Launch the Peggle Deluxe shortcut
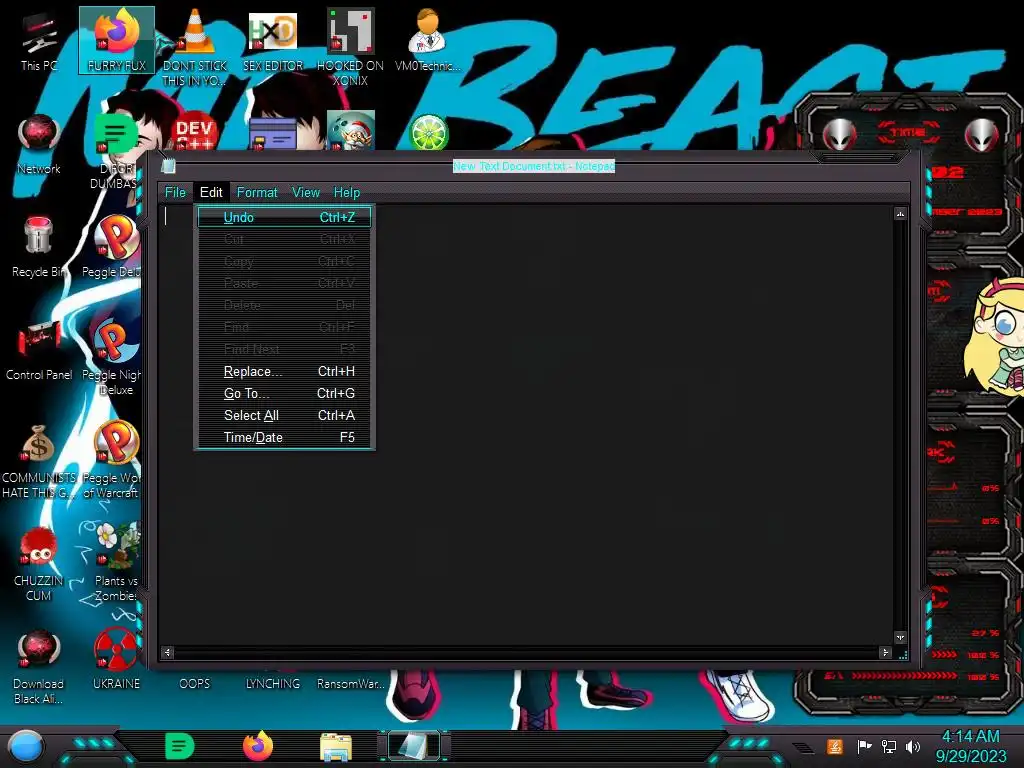Viewport: 1024px width, 768px height. [115, 247]
